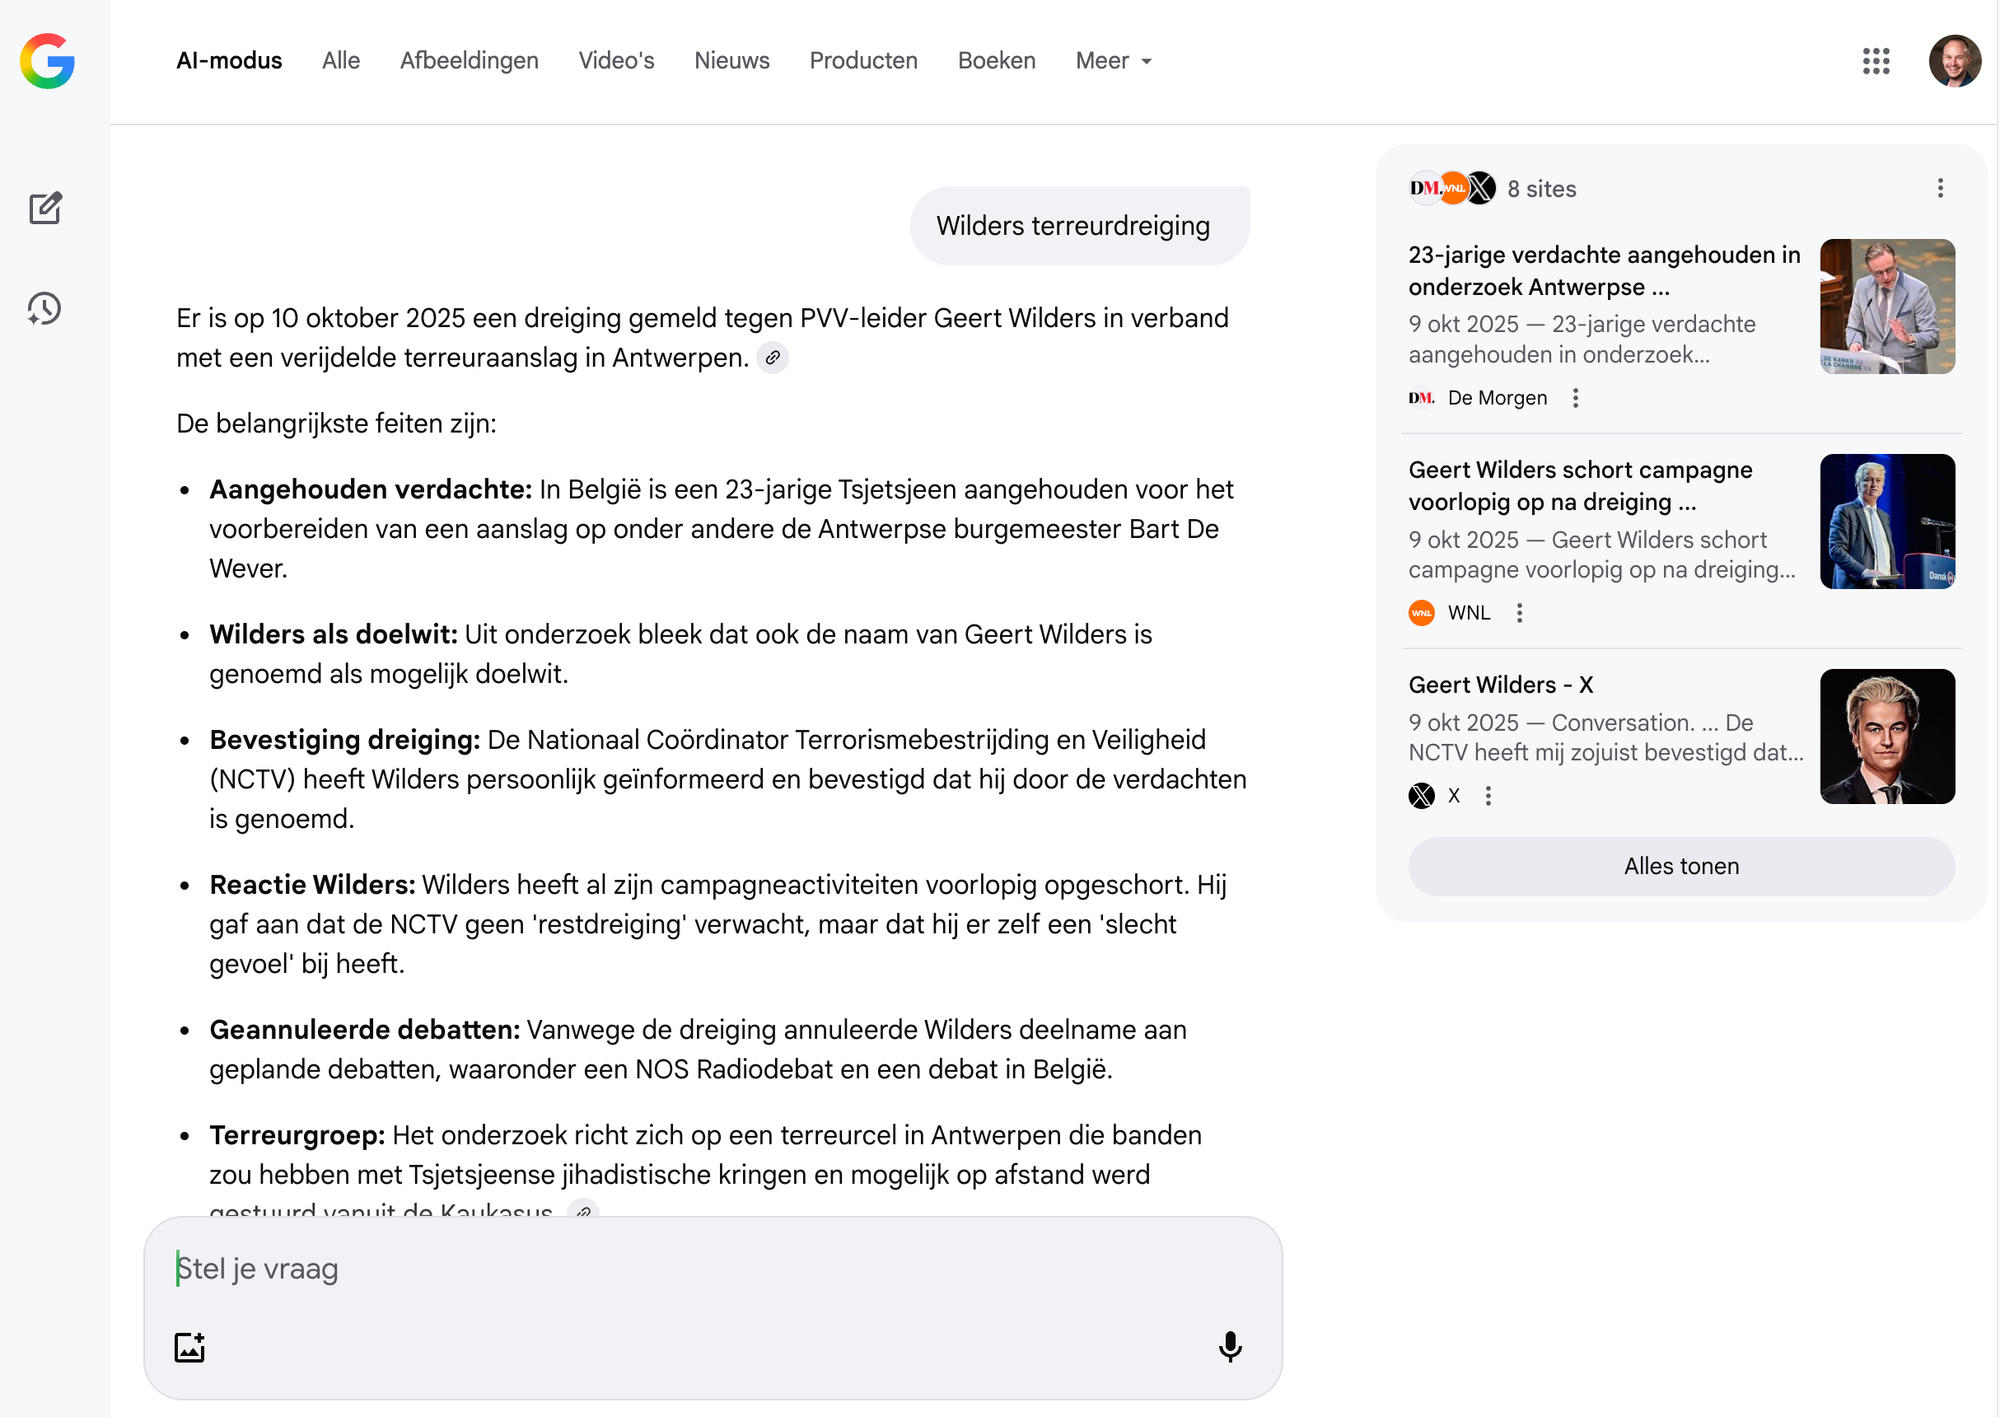Start a new AI-modus chat
This screenshot has width=2000, height=1417.
(45, 208)
